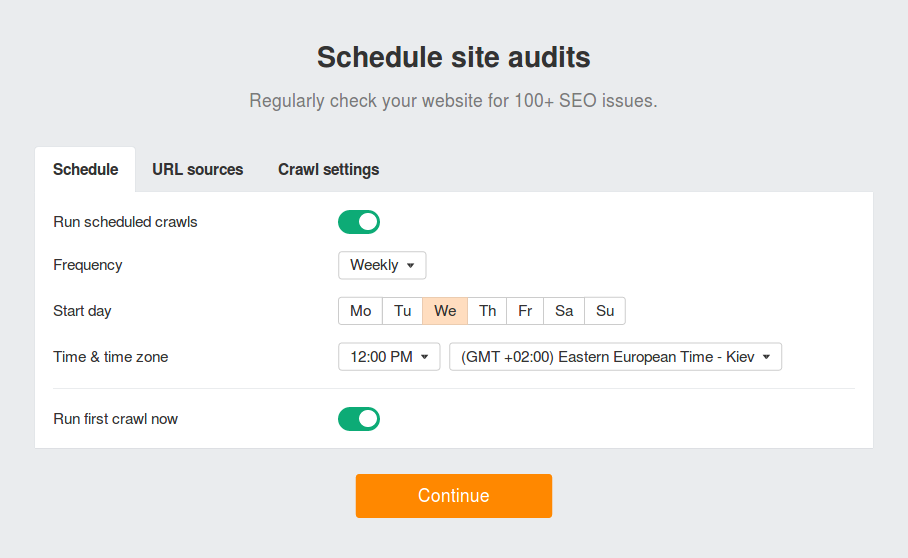This screenshot has height=558, width=908.
Task: Set start day to Th
Action: pos(487,311)
